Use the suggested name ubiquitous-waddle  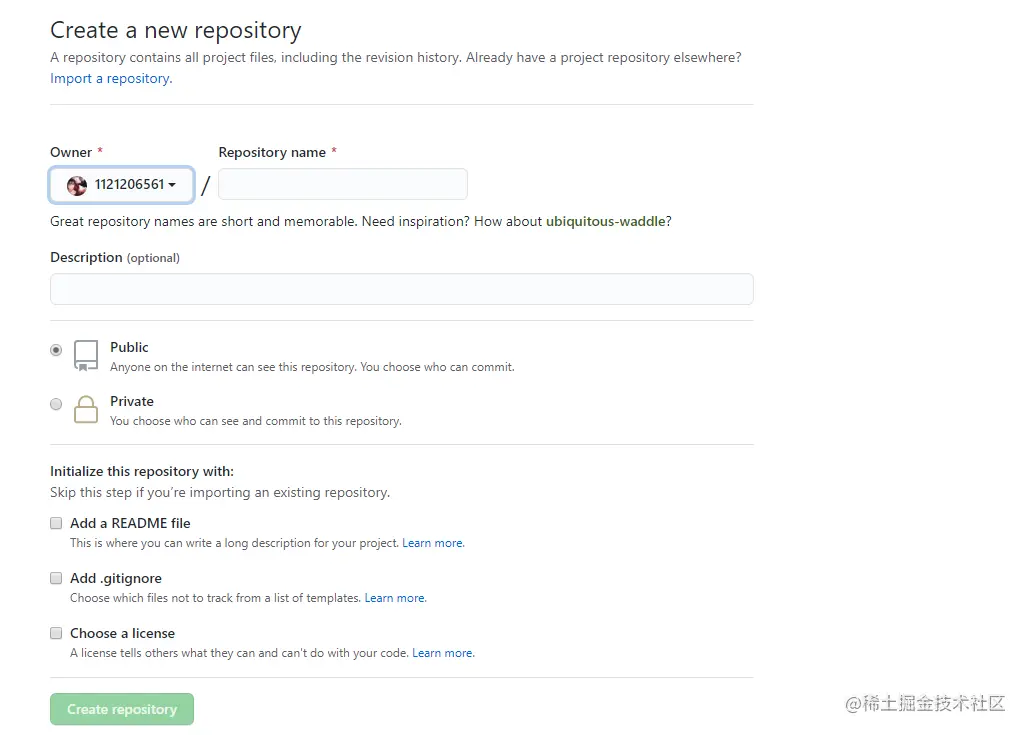[605, 221]
